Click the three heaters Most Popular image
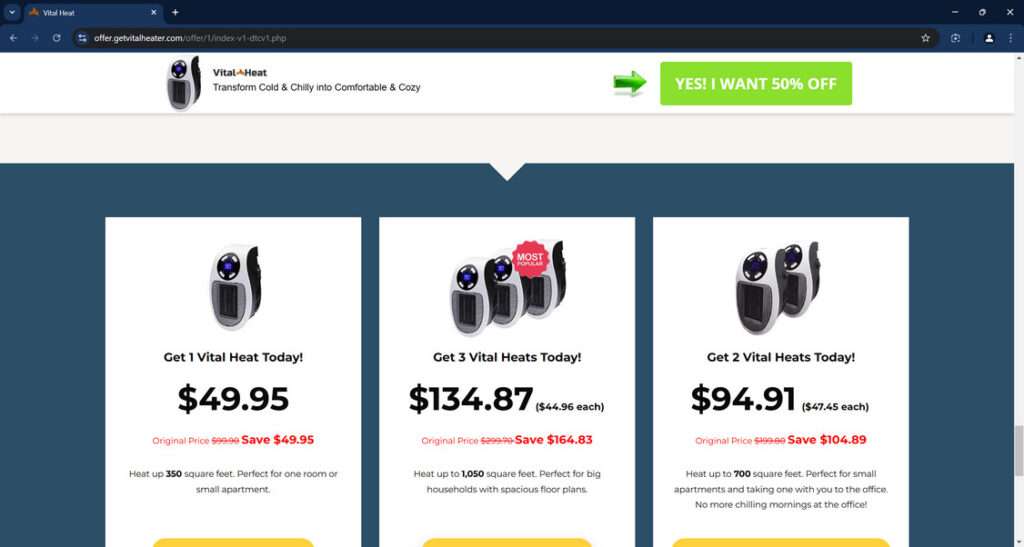 click(507, 287)
